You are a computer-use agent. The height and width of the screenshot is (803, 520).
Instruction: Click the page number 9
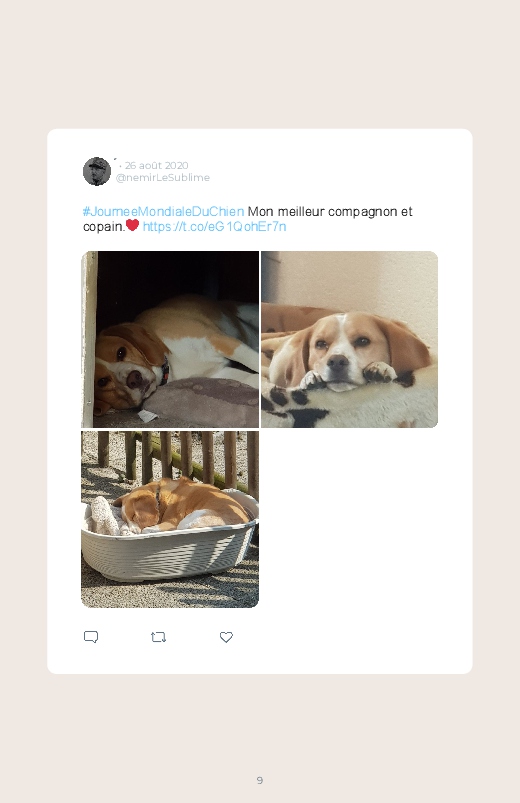click(x=260, y=780)
